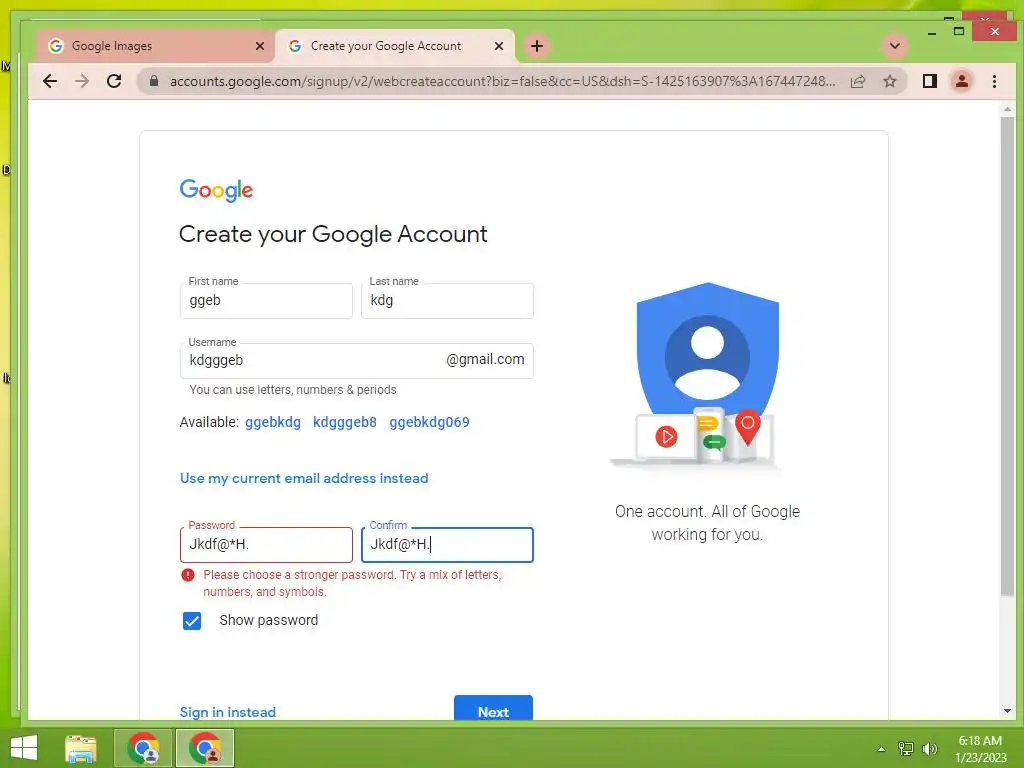Click the 'One account. All of Google' text
The image size is (1024, 768).
[707, 511]
